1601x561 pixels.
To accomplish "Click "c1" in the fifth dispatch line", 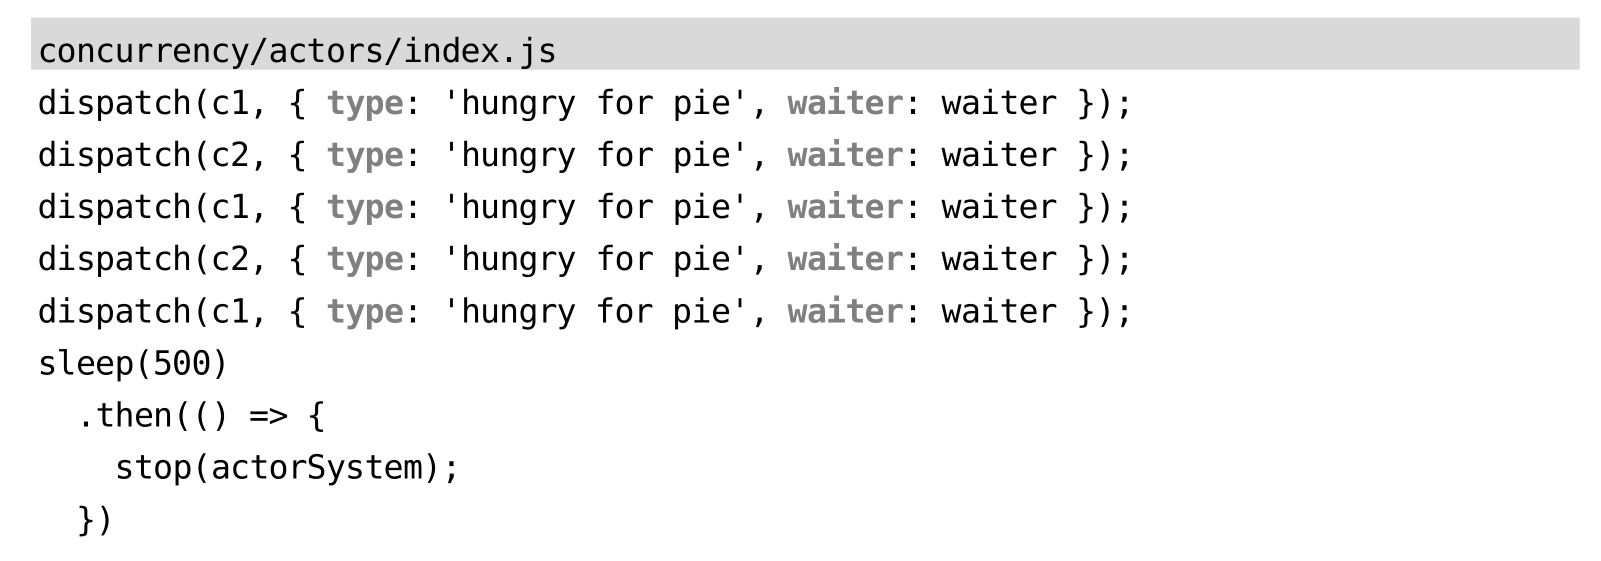I will click(x=229, y=312).
